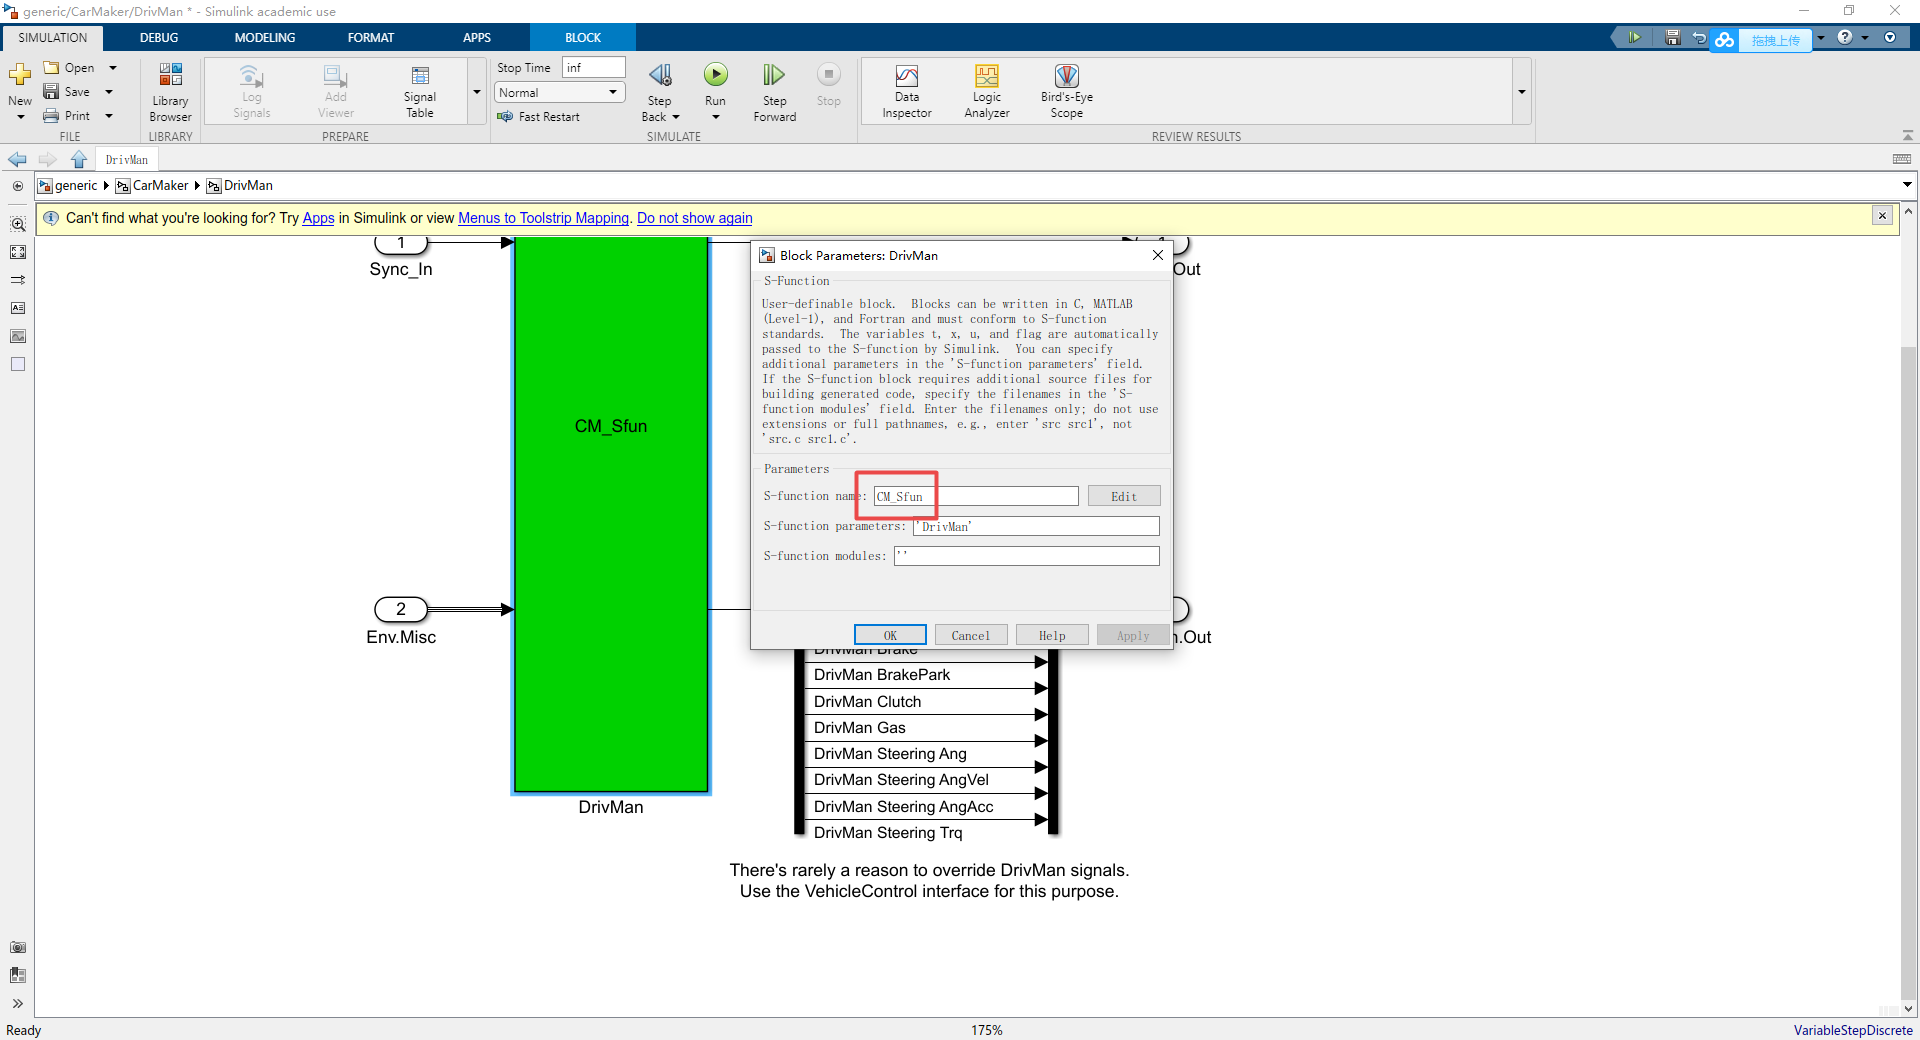Switch to the BLOCK tab

point(583,38)
